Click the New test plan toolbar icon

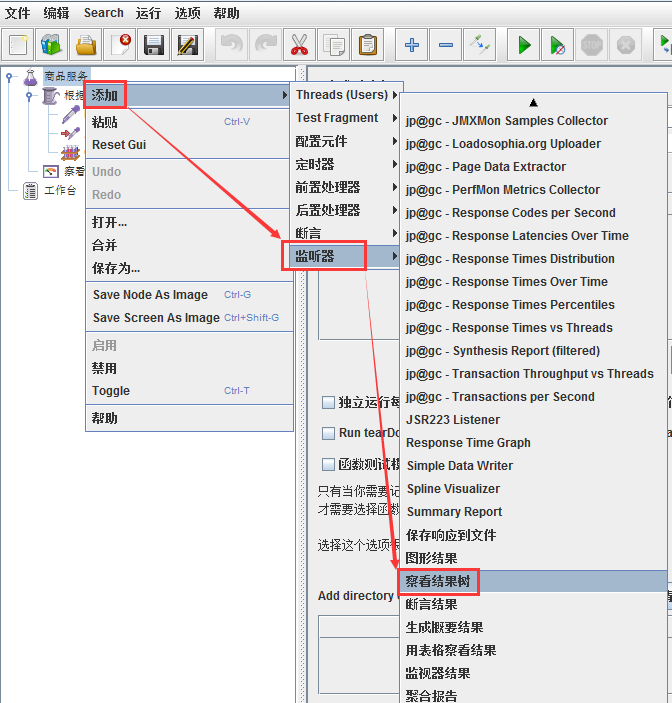point(18,45)
